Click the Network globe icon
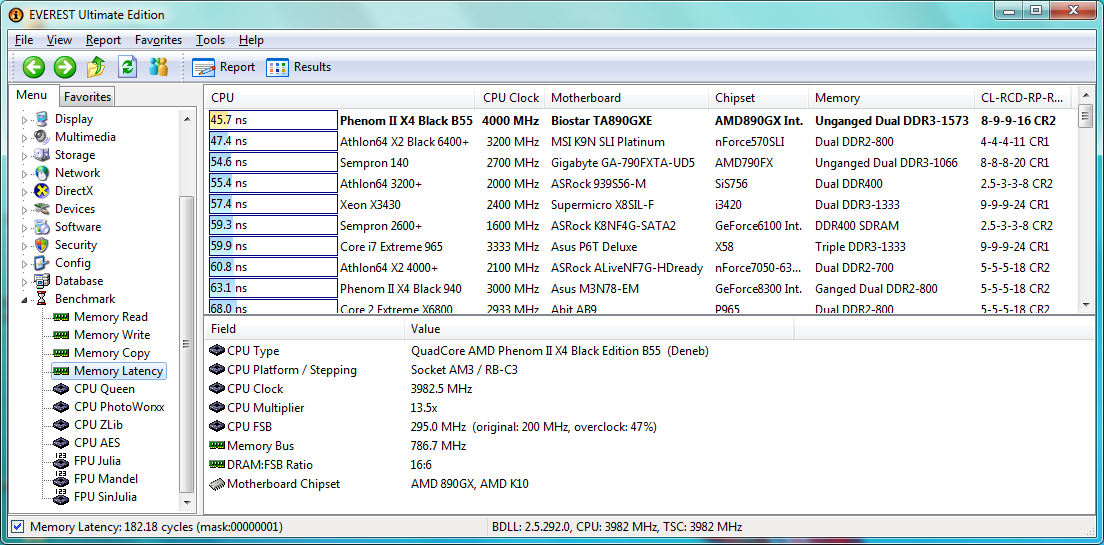Screen dimensions: 1104x545 pos(42,173)
